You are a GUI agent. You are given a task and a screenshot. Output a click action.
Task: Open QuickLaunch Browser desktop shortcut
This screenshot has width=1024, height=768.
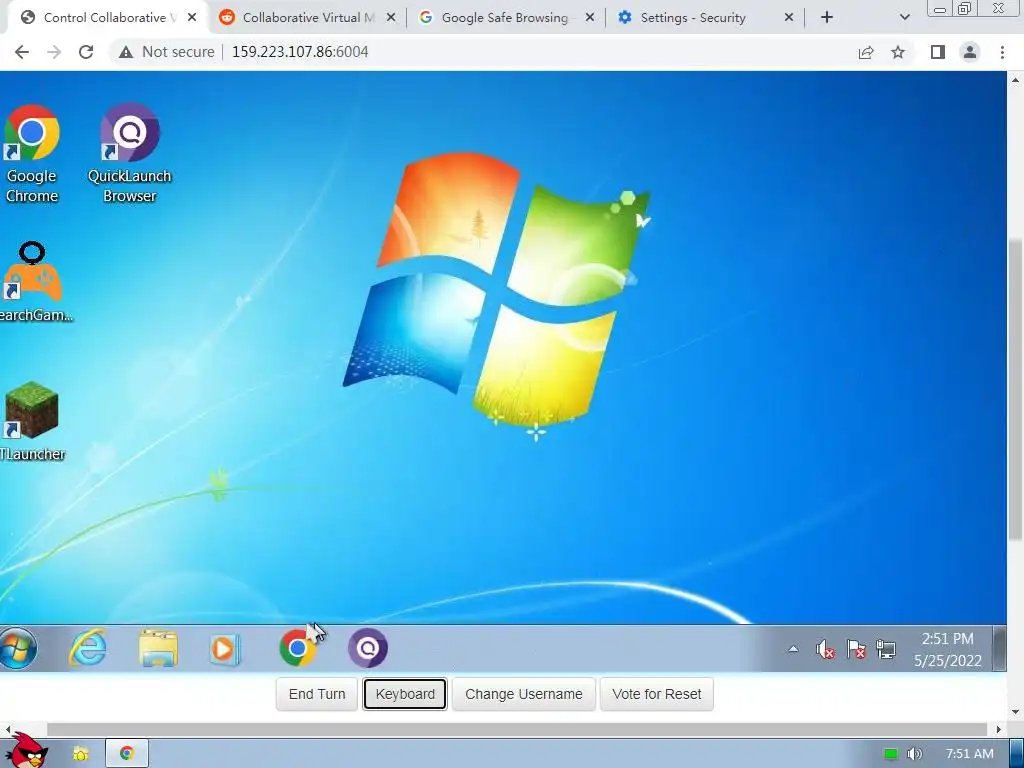point(129,154)
